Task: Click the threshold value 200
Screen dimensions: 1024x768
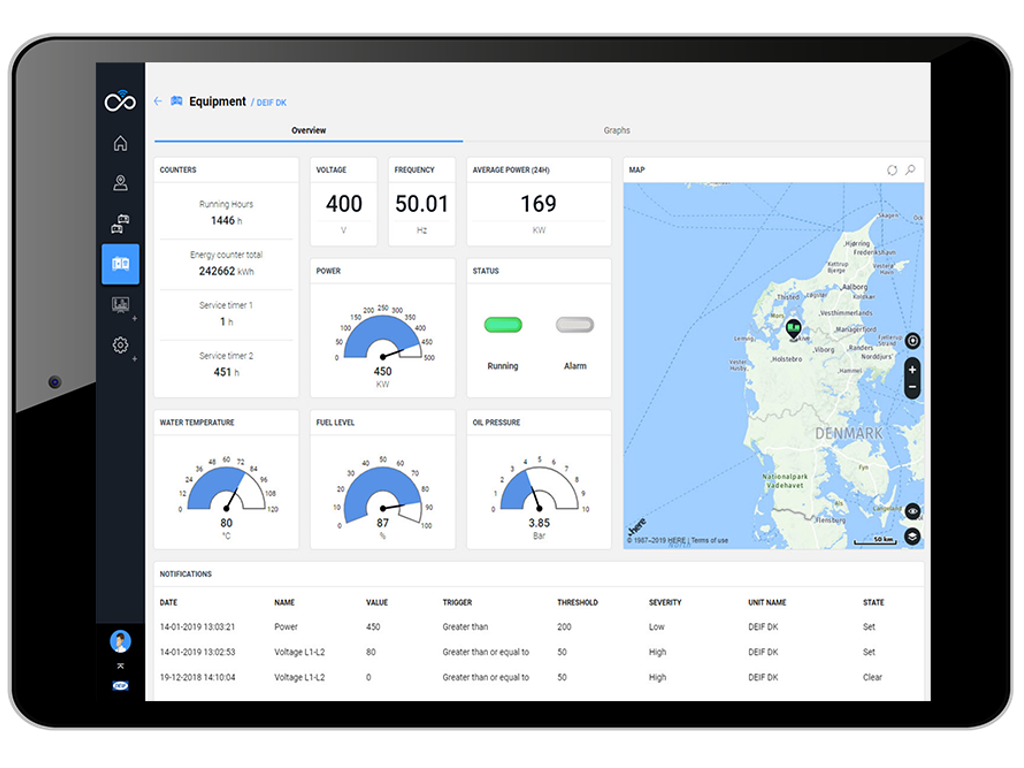Action: (x=564, y=627)
